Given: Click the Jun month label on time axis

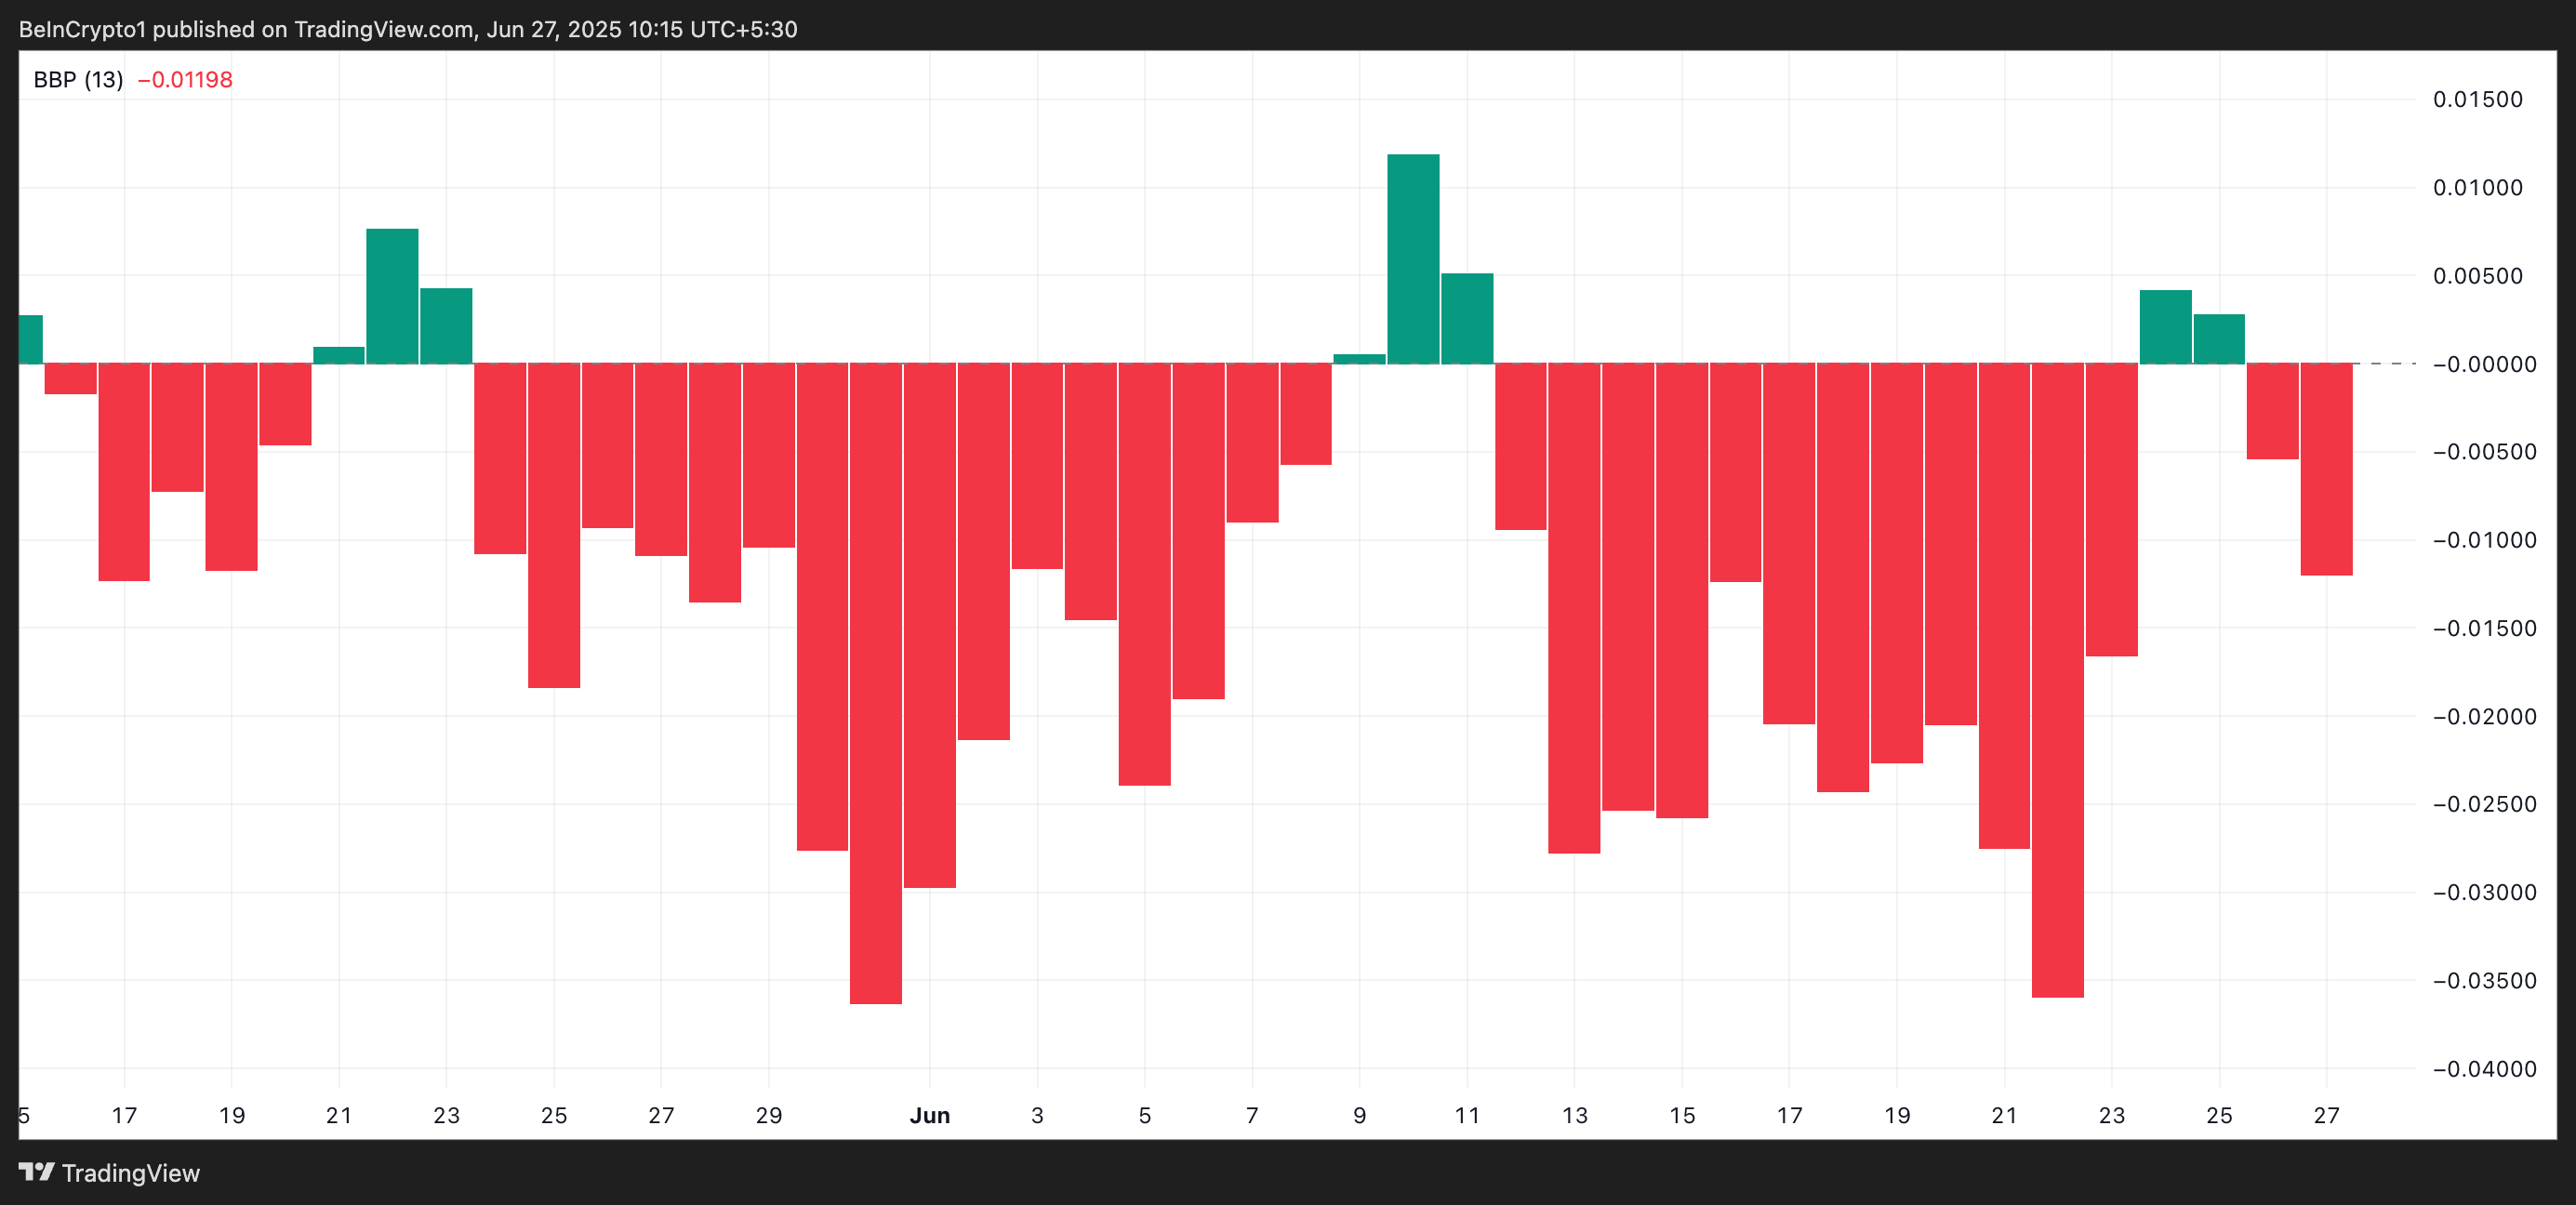Looking at the screenshot, I should coord(929,1115).
